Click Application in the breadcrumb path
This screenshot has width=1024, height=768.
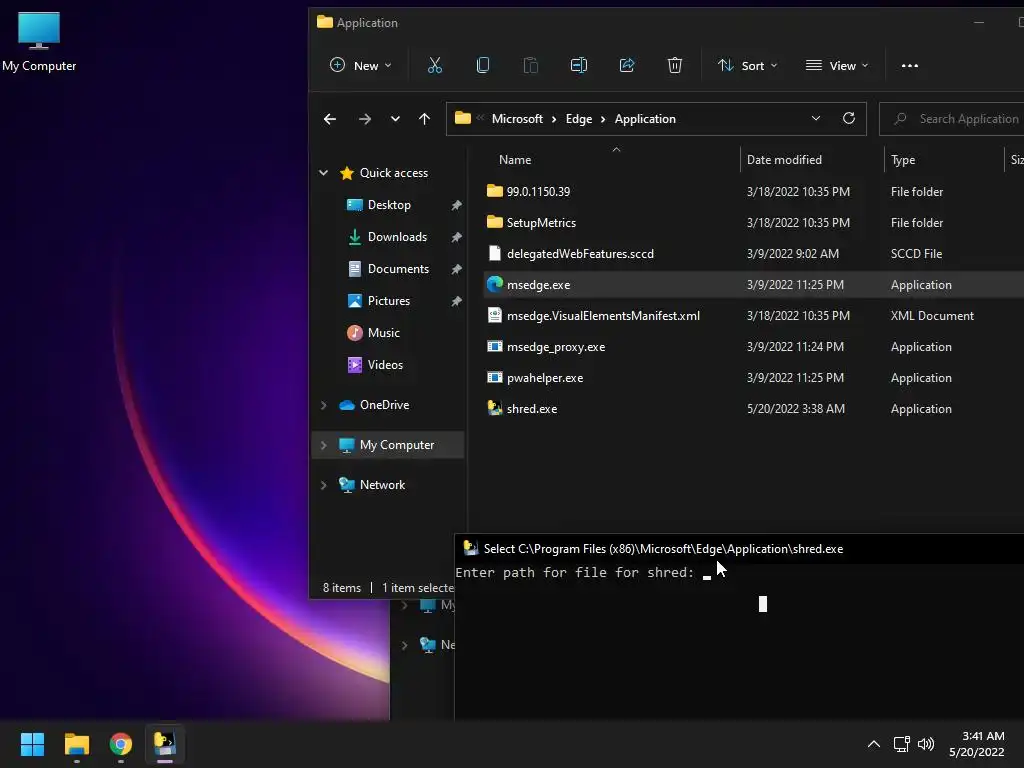(645, 119)
